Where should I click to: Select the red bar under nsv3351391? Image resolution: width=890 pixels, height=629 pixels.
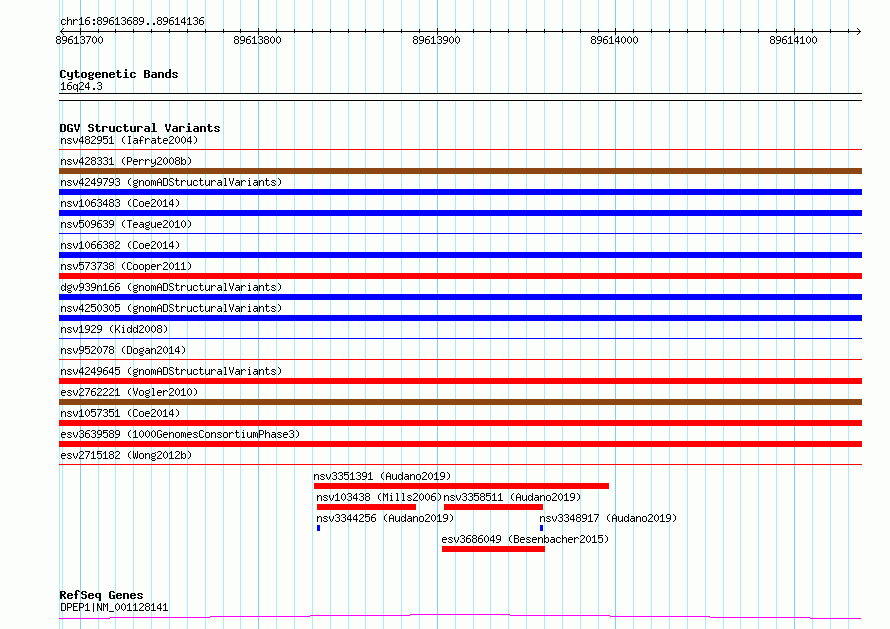click(461, 486)
